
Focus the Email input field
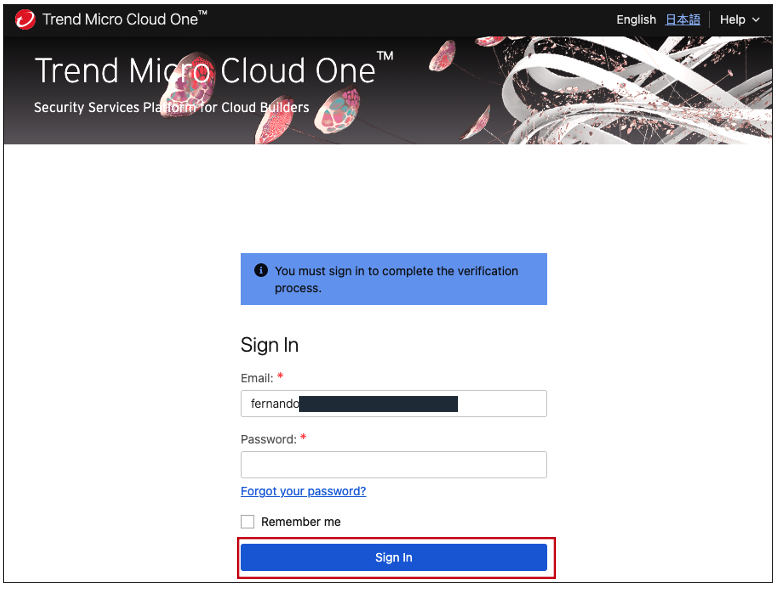pos(394,403)
